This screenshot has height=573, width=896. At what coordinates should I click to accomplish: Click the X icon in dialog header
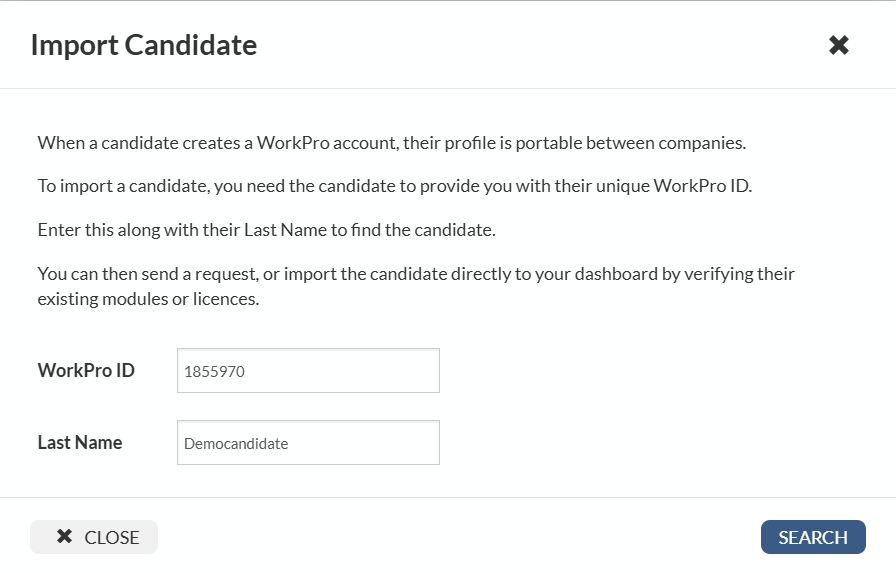pos(838,45)
